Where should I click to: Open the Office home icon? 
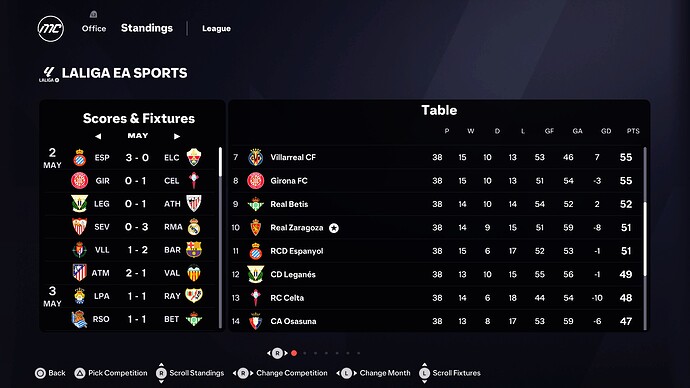pyautogui.click(x=93, y=15)
